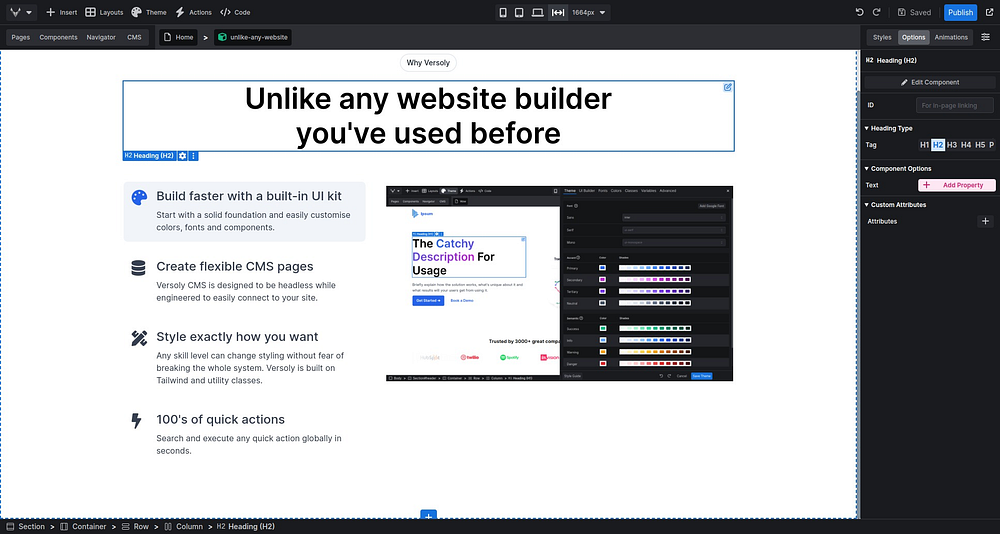Set heading tag to H1

pos(924,145)
